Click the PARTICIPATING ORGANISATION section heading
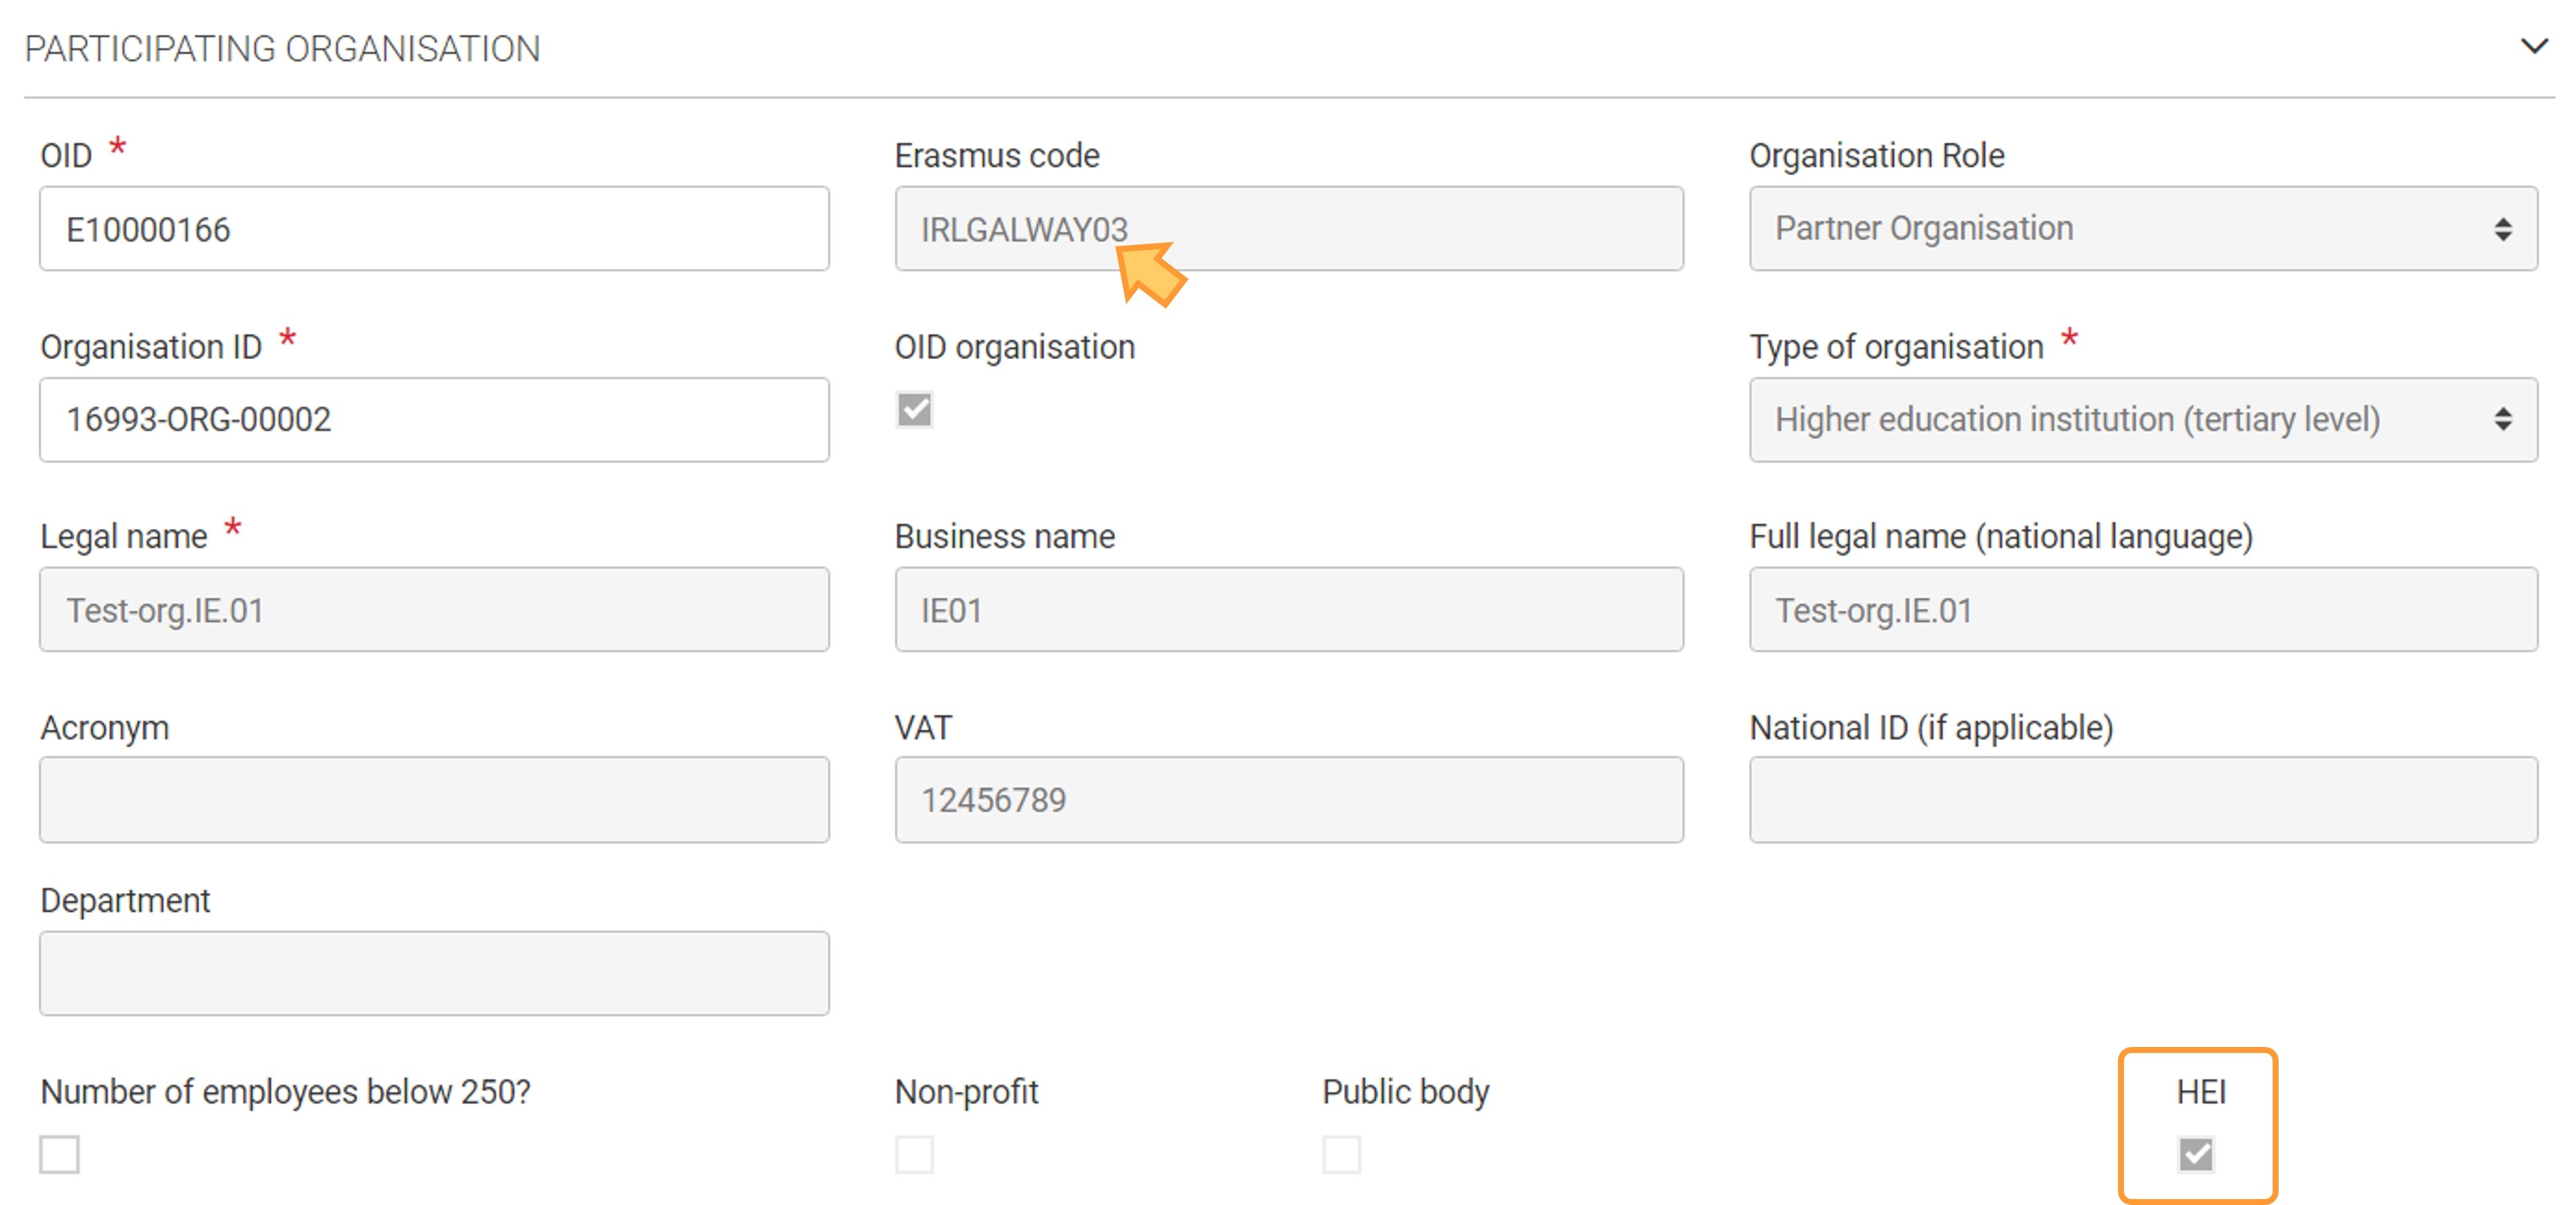The width and height of the screenshot is (2576, 1205). pos(282,48)
